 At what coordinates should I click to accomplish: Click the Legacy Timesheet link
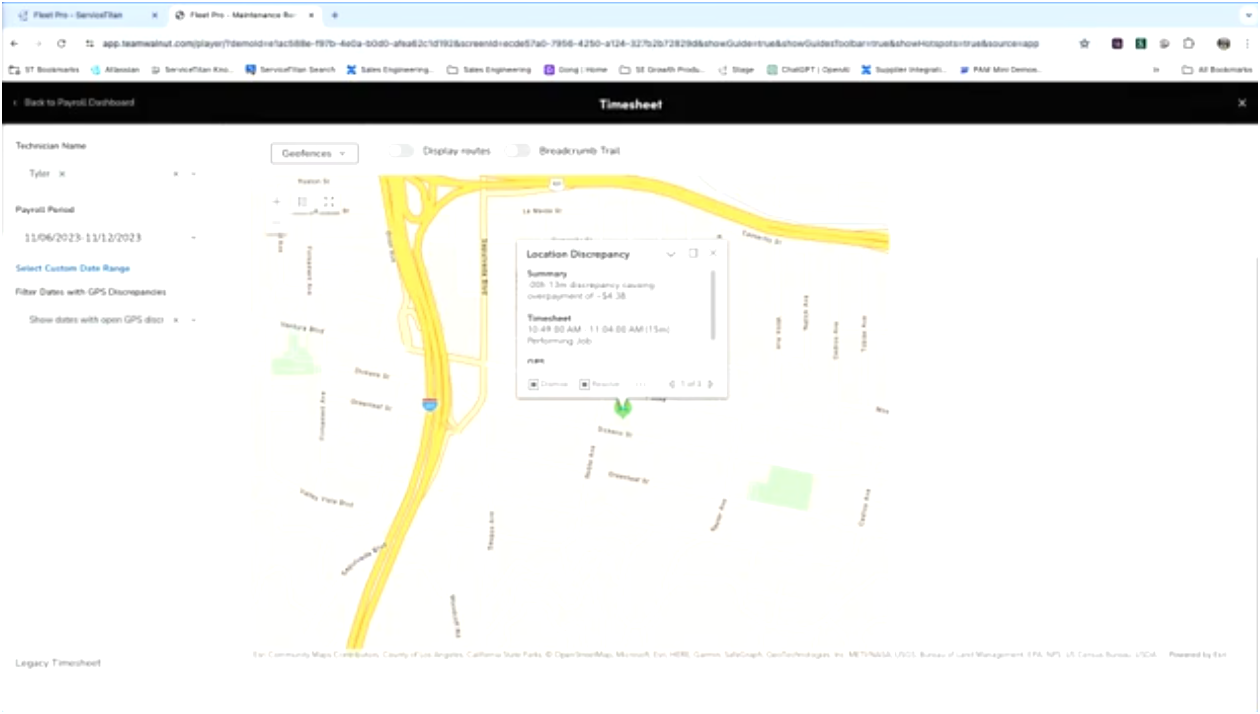pyautogui.click(x=58, y=663)
